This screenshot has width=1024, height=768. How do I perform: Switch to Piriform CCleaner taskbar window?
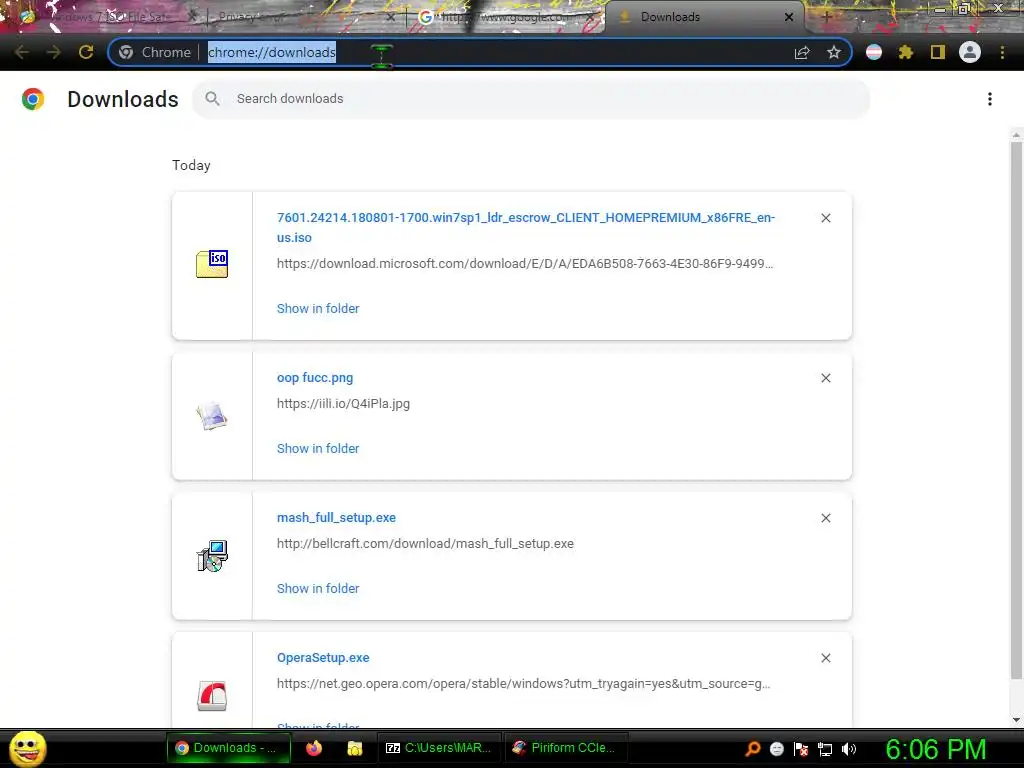tap(566, 748)
